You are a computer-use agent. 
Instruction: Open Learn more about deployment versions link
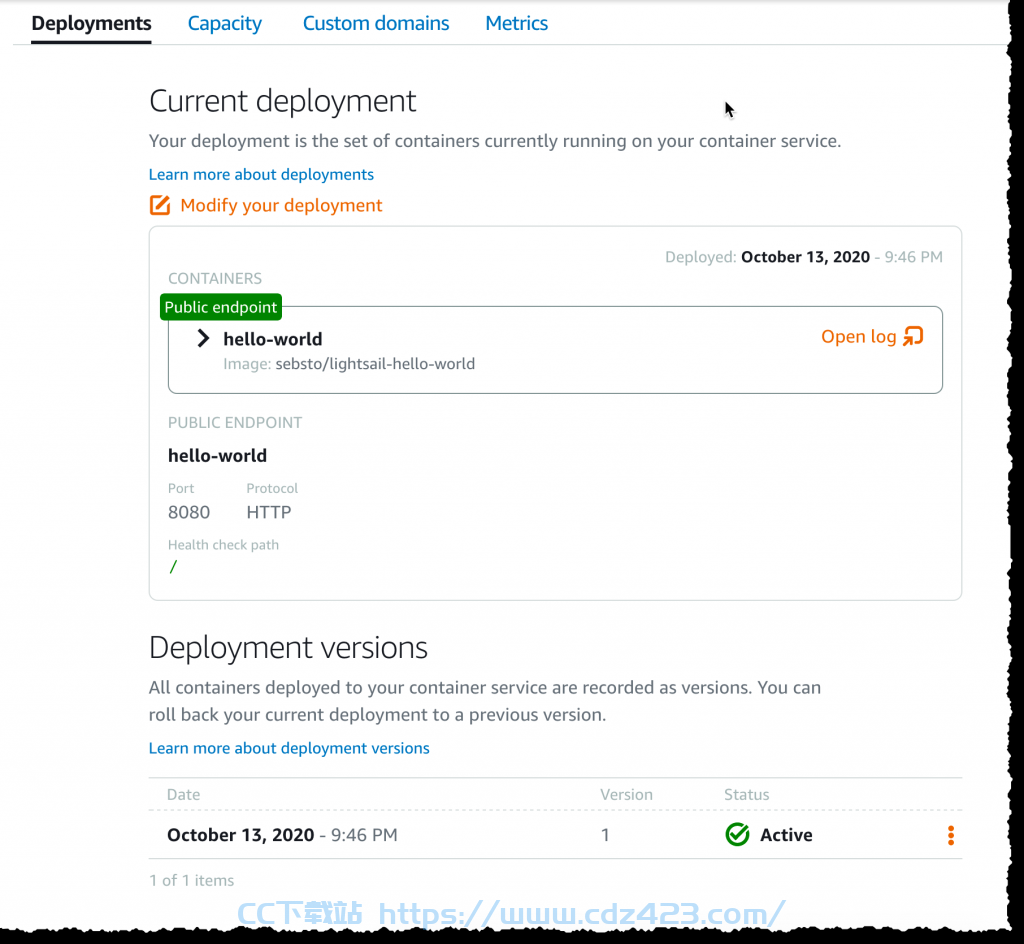point(289,748)
